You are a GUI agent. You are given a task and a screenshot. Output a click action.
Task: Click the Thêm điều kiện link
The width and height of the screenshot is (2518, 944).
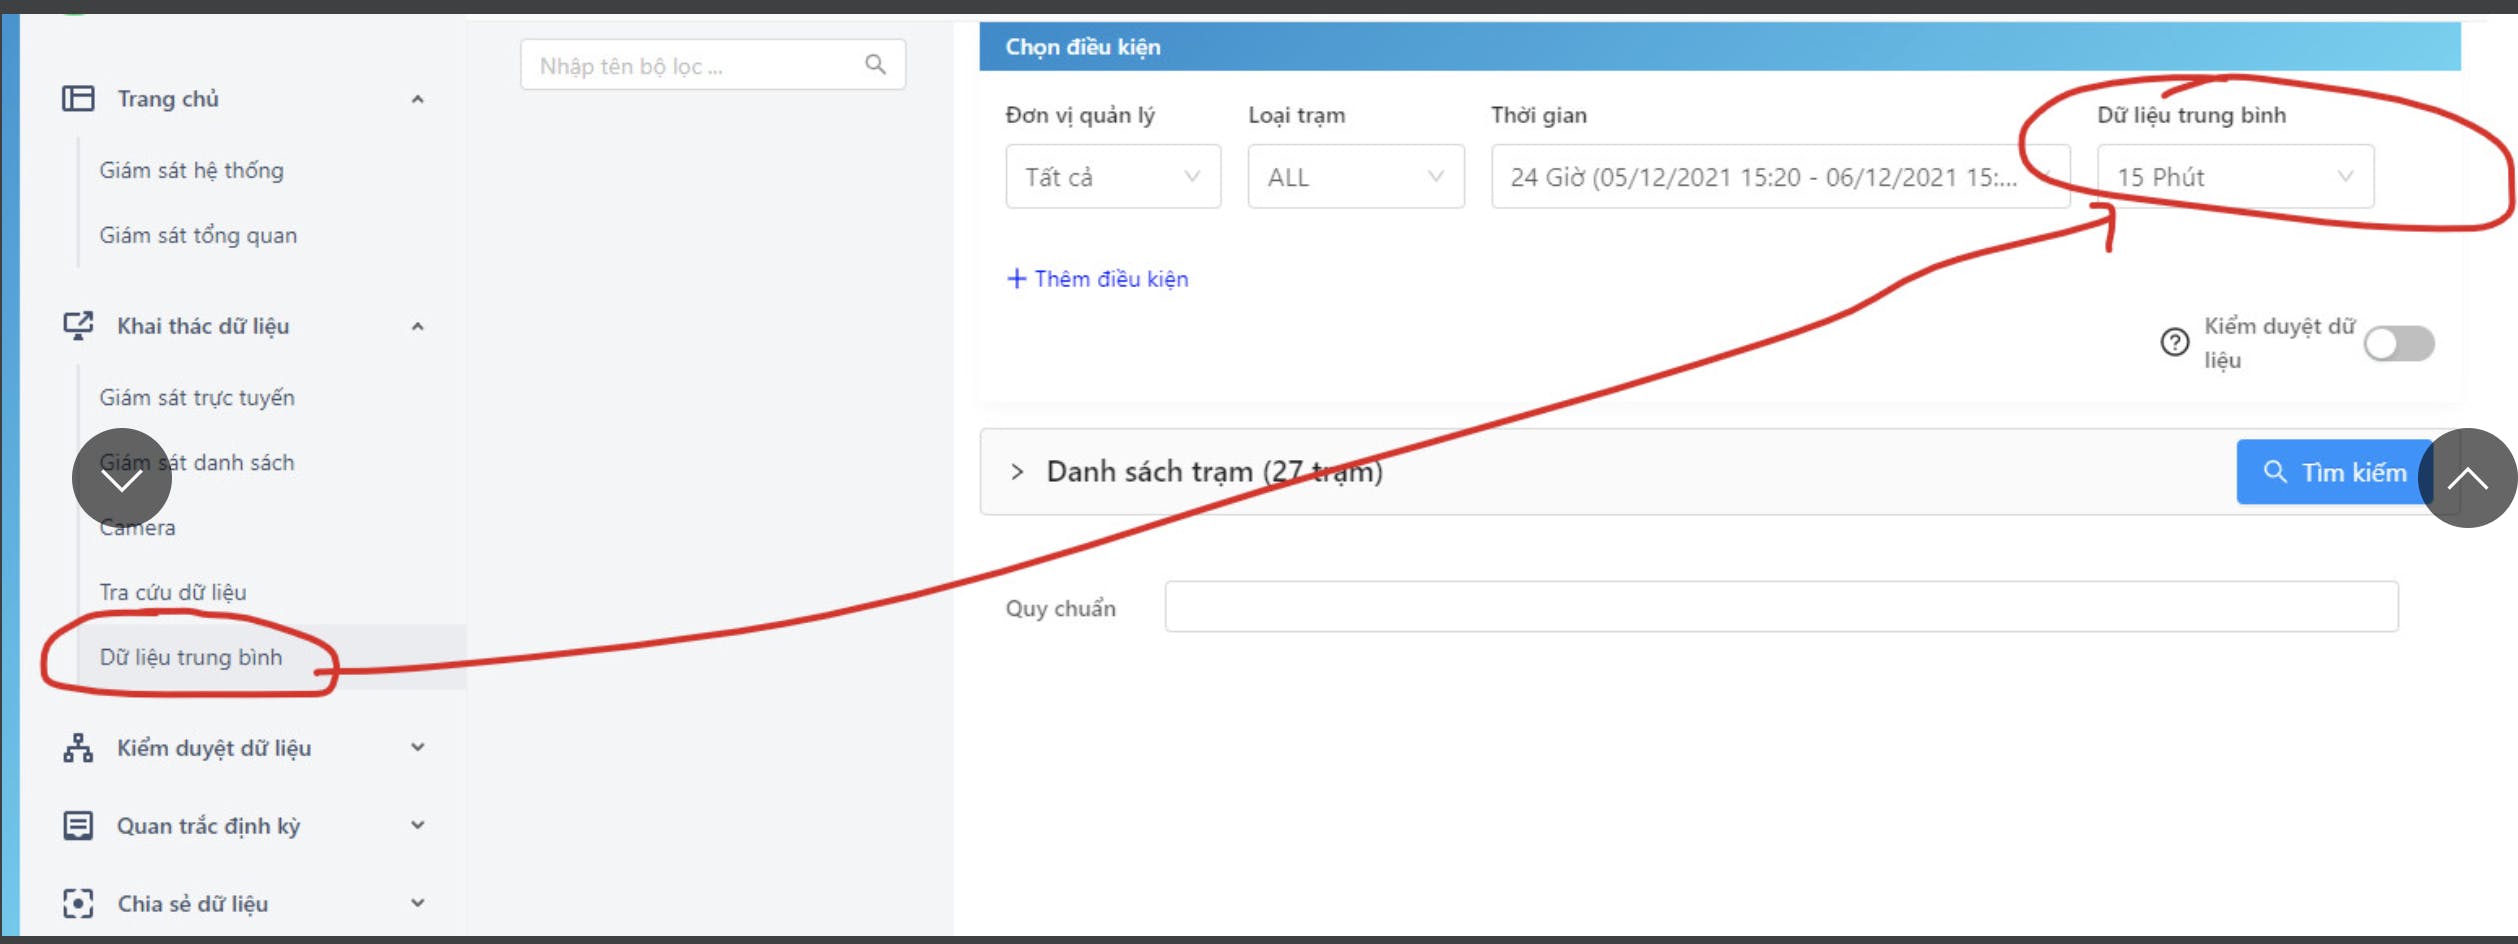click(1097, 279)
